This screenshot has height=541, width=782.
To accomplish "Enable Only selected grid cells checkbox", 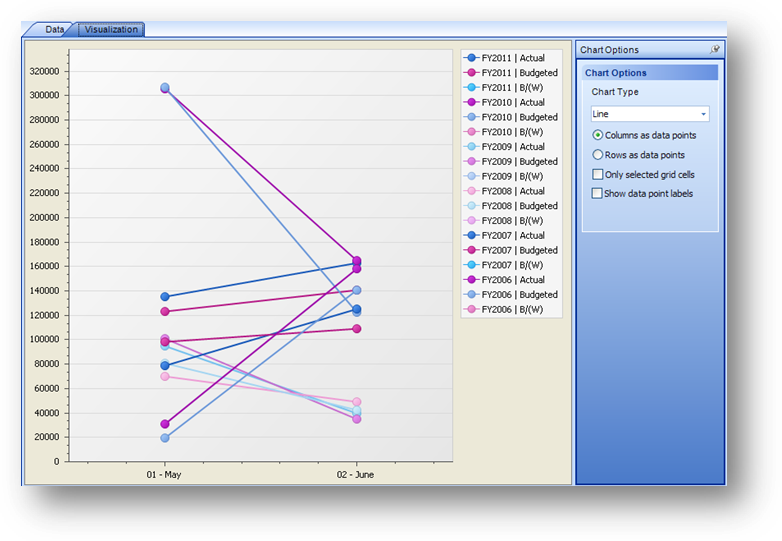I will point(597,175).
